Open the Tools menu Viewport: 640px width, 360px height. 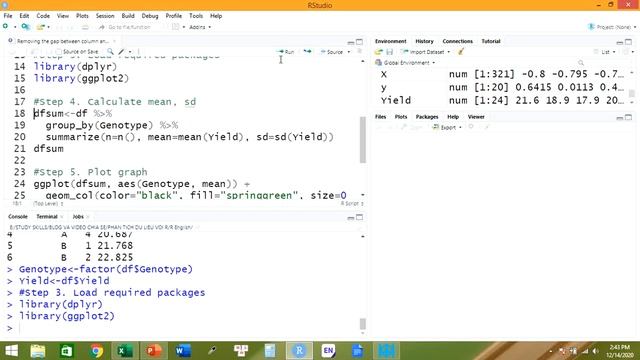pos(196,16)
